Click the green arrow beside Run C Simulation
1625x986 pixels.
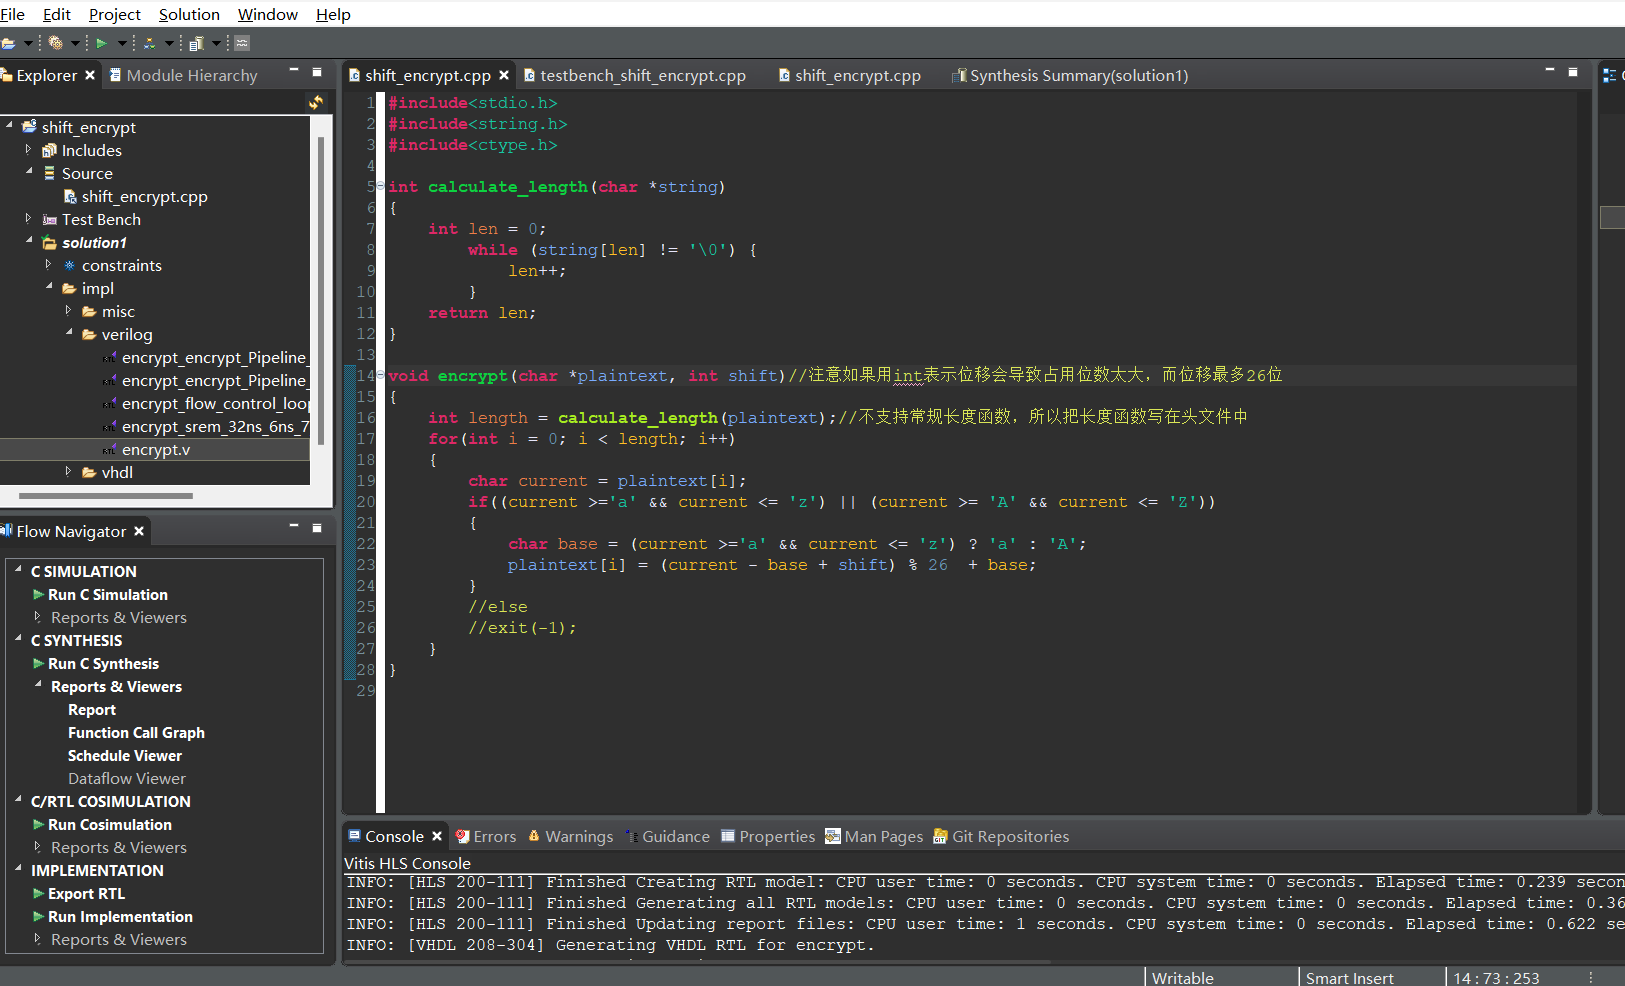(x=38, y=594)
